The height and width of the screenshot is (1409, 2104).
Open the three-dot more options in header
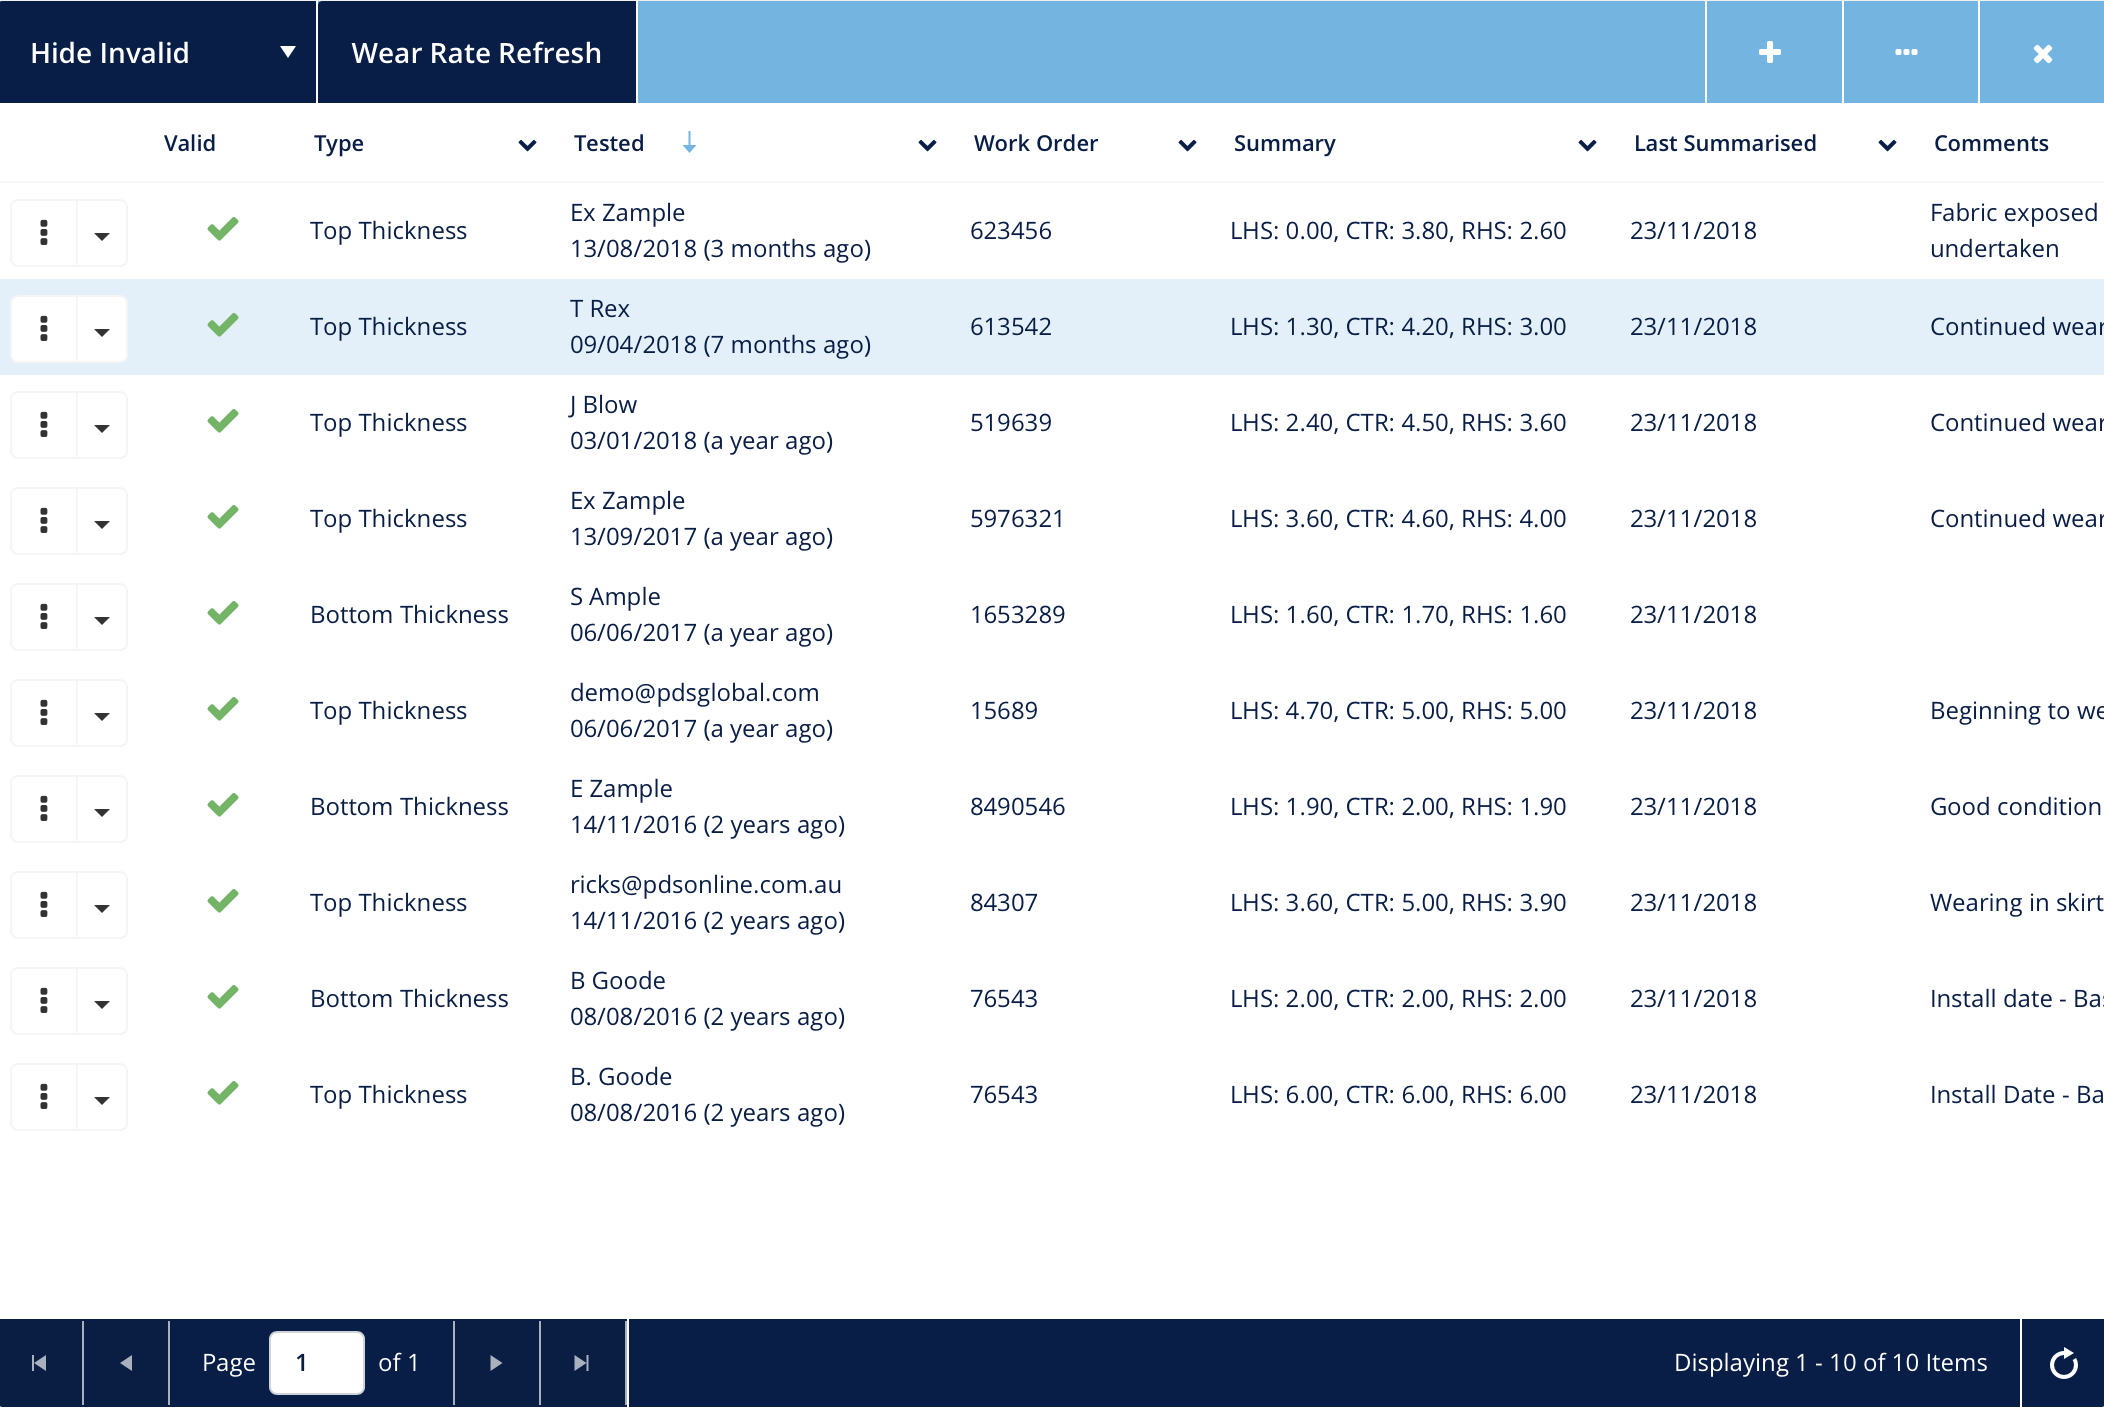(x=1906, y=52)
